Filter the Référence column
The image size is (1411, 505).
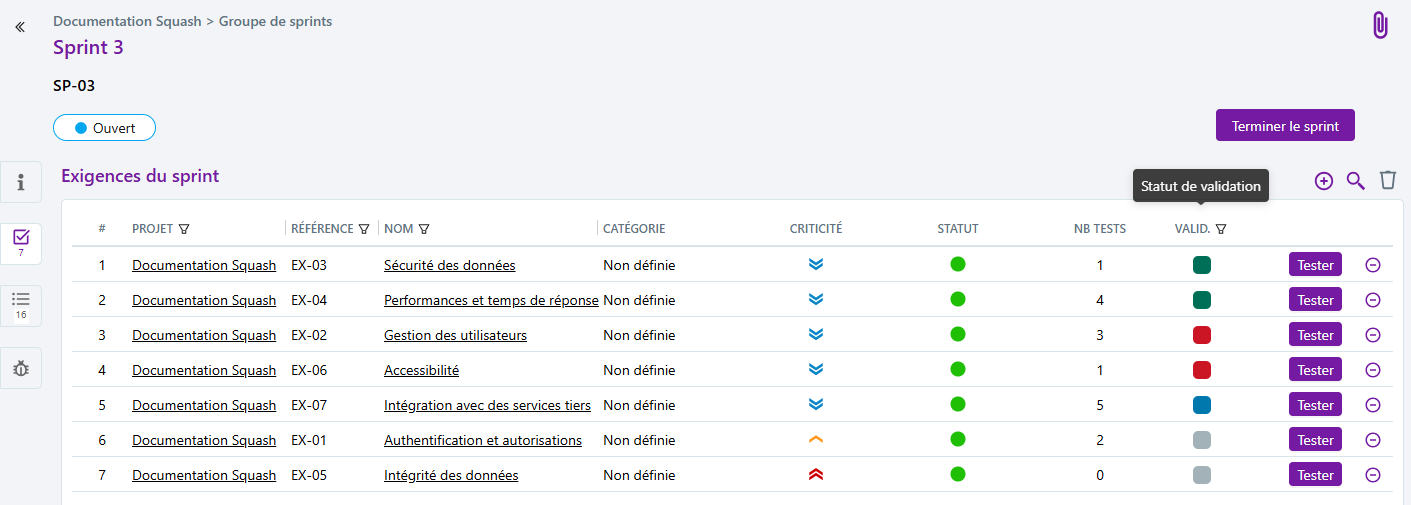[364, 229]
